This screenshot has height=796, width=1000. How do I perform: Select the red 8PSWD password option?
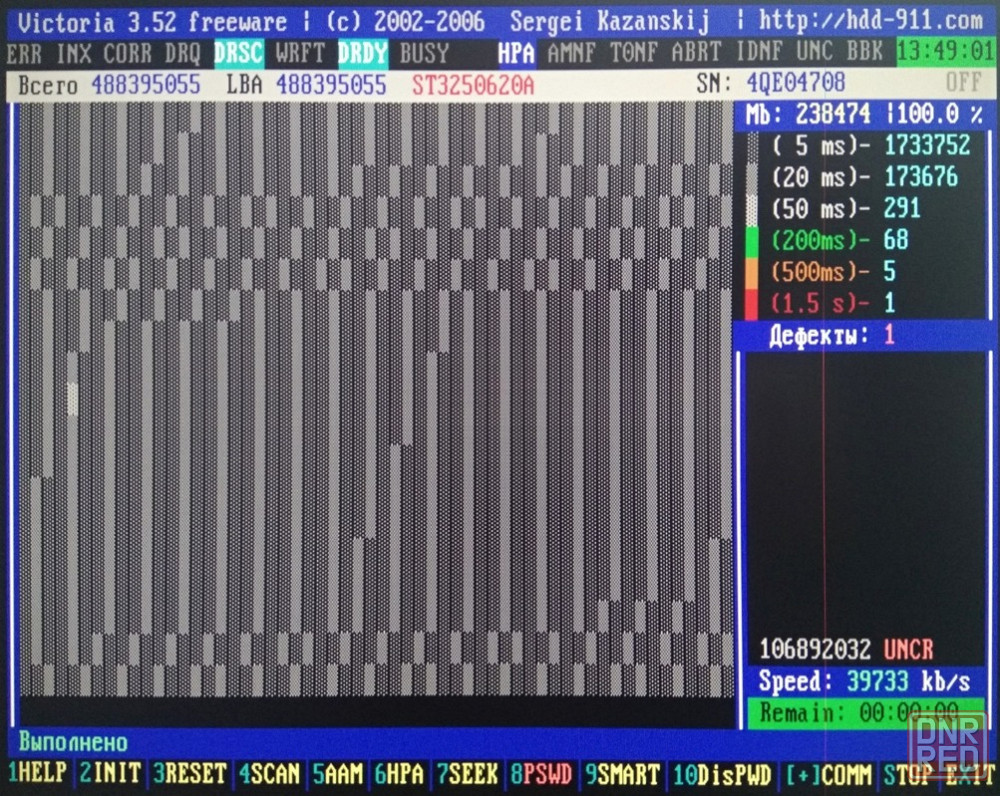[x=541, y=774]
